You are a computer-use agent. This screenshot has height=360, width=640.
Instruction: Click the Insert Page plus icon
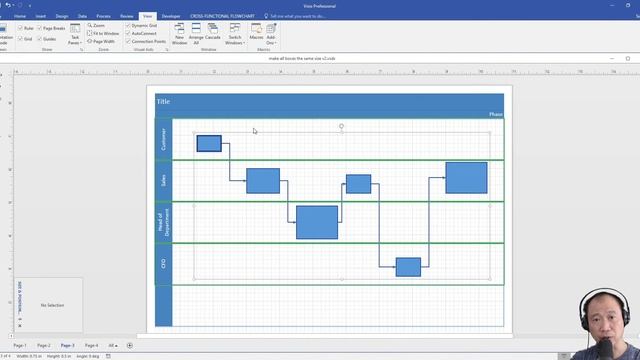(x=130, y=345)
